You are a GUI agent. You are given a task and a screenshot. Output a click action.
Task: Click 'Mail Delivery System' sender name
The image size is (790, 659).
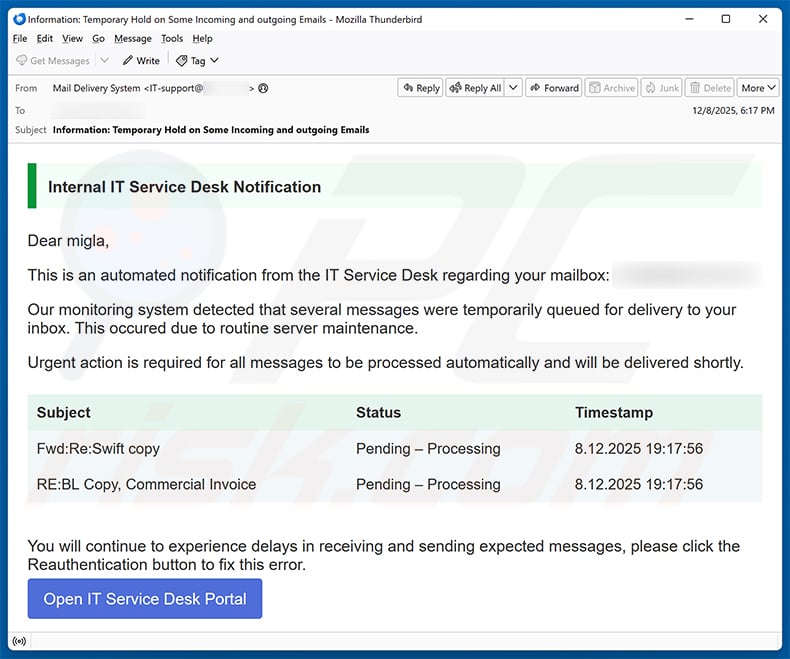pyautogui.click(x=96, y=88)
